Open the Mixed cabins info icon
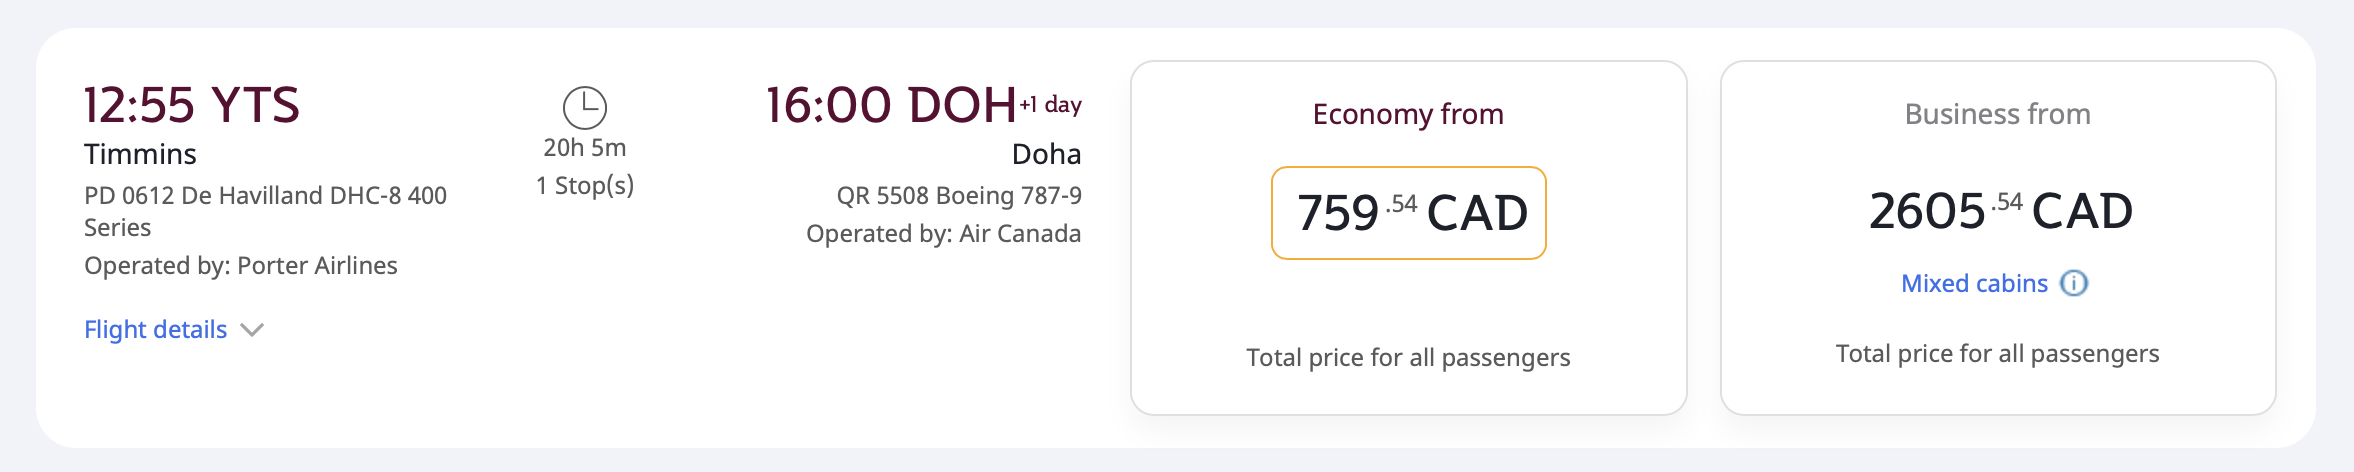The image size is (2354, 472). click(2075, 283)
